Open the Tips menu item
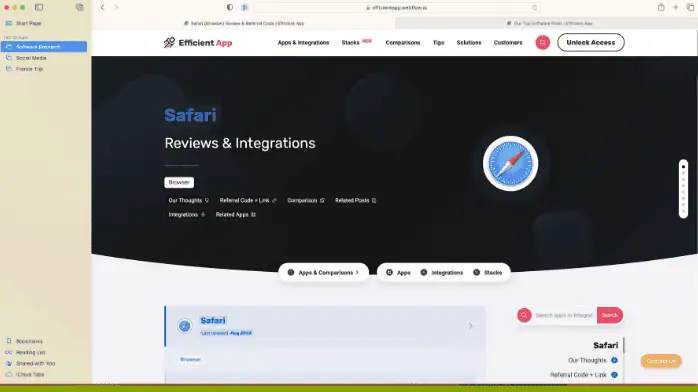This screenshot has height=392, width=698. pos(438,43)
